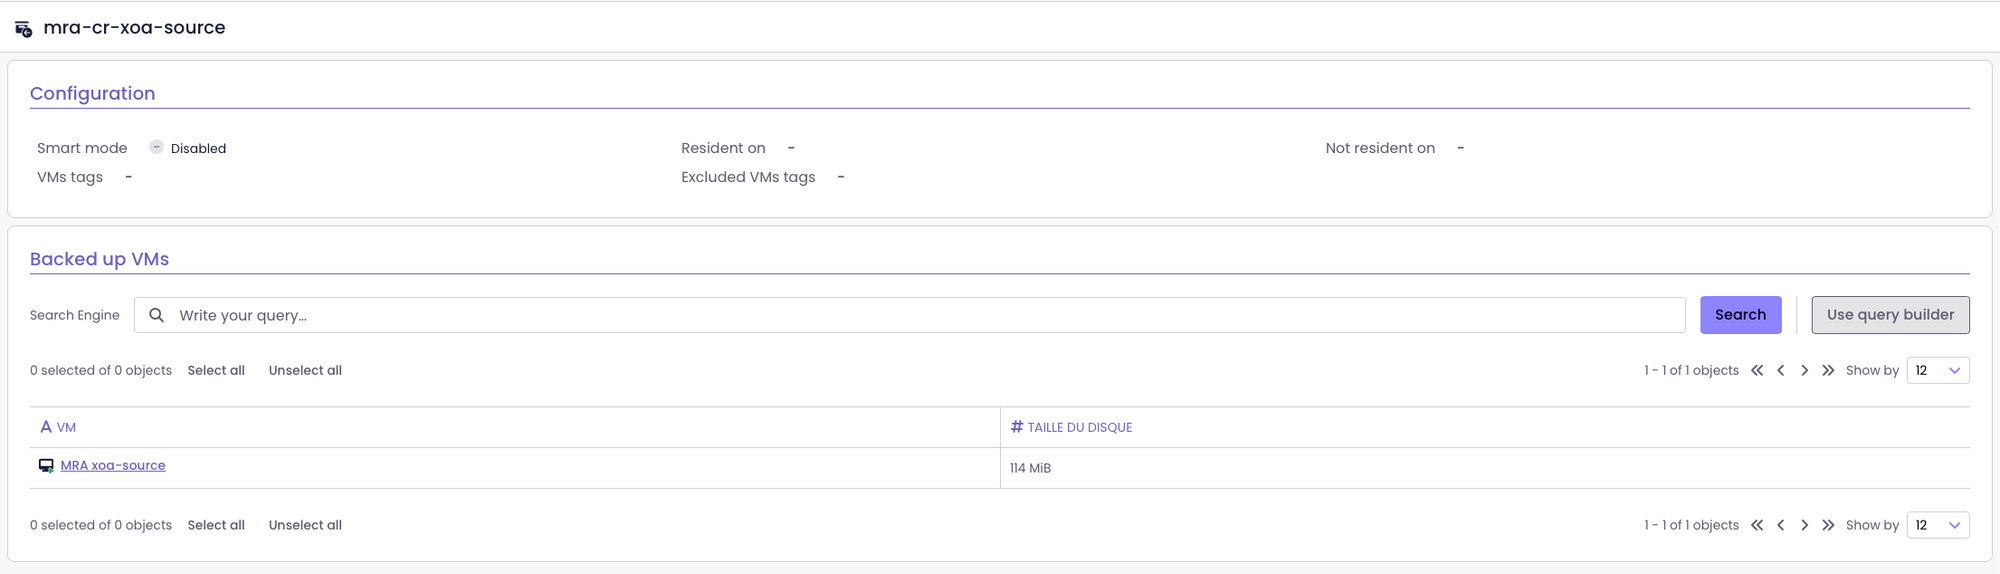Jump to last page in top pagination
The image size is (2000, 574).
point(1828,370)
